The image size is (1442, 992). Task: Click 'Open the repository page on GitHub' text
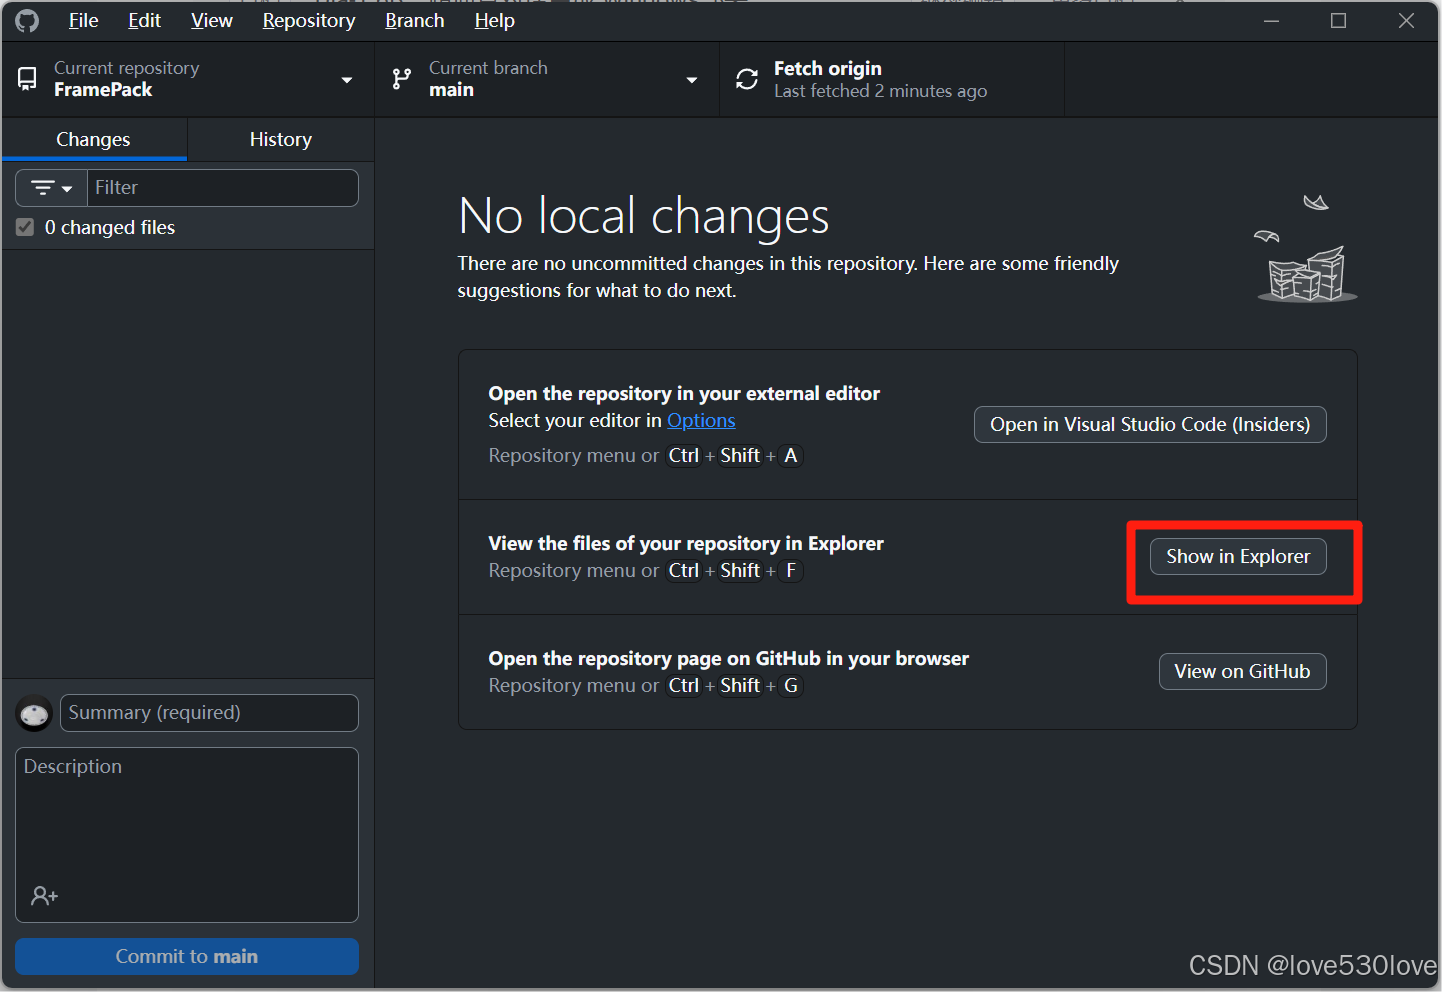pos(728,658)
